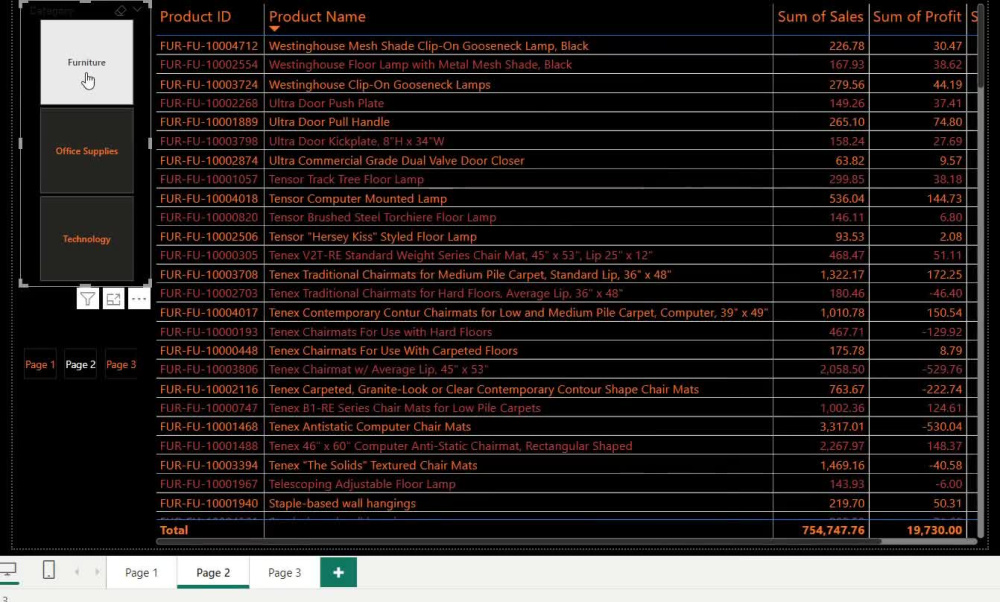
Task: Switch to the Page 3 tab
Action: tap(283, 572)
